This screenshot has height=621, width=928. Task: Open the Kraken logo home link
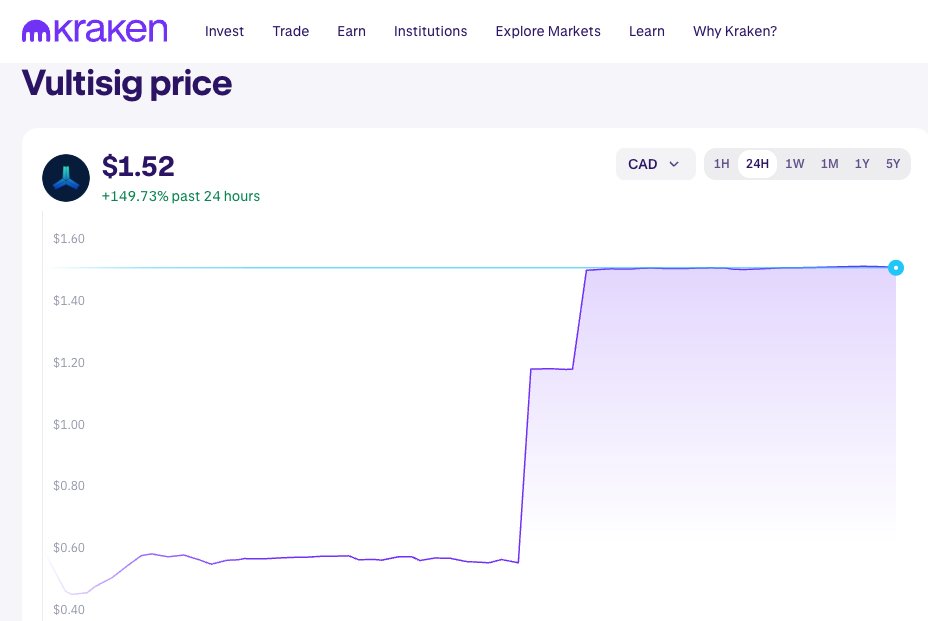click(95, 31)
